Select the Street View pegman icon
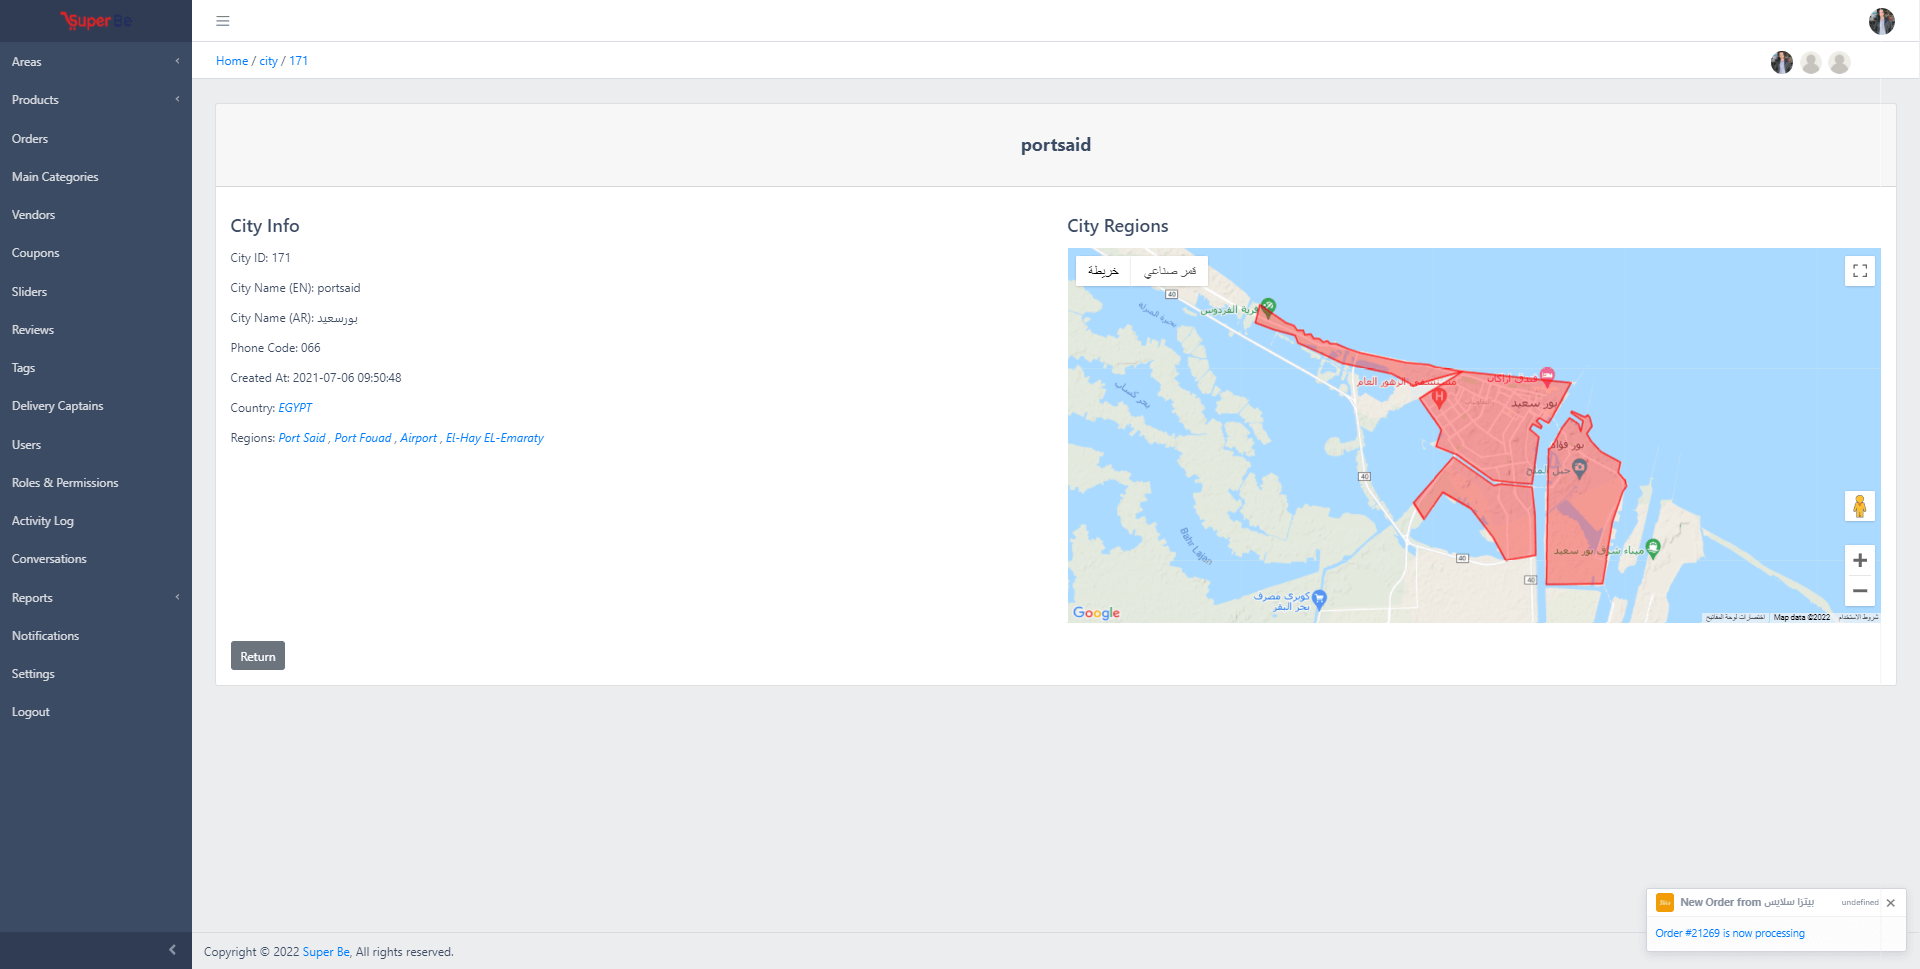This screenshot has height=969, width=1920. [x=1859, y=506]
